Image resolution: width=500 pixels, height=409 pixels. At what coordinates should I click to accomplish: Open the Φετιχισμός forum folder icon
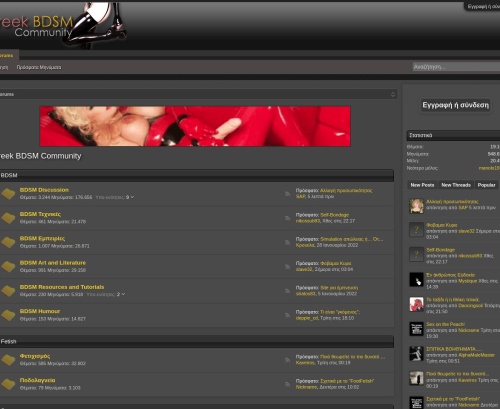pyautogui.click(x=8, y=360)
